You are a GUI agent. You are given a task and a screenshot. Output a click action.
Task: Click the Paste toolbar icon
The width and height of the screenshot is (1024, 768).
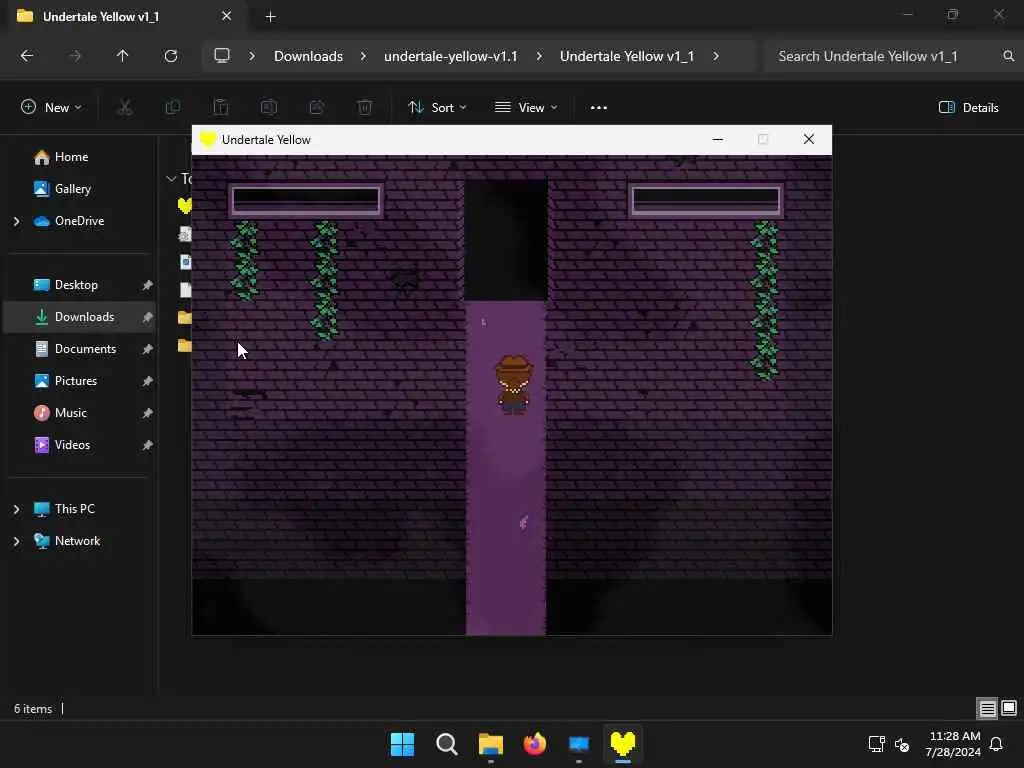point(221,107)
